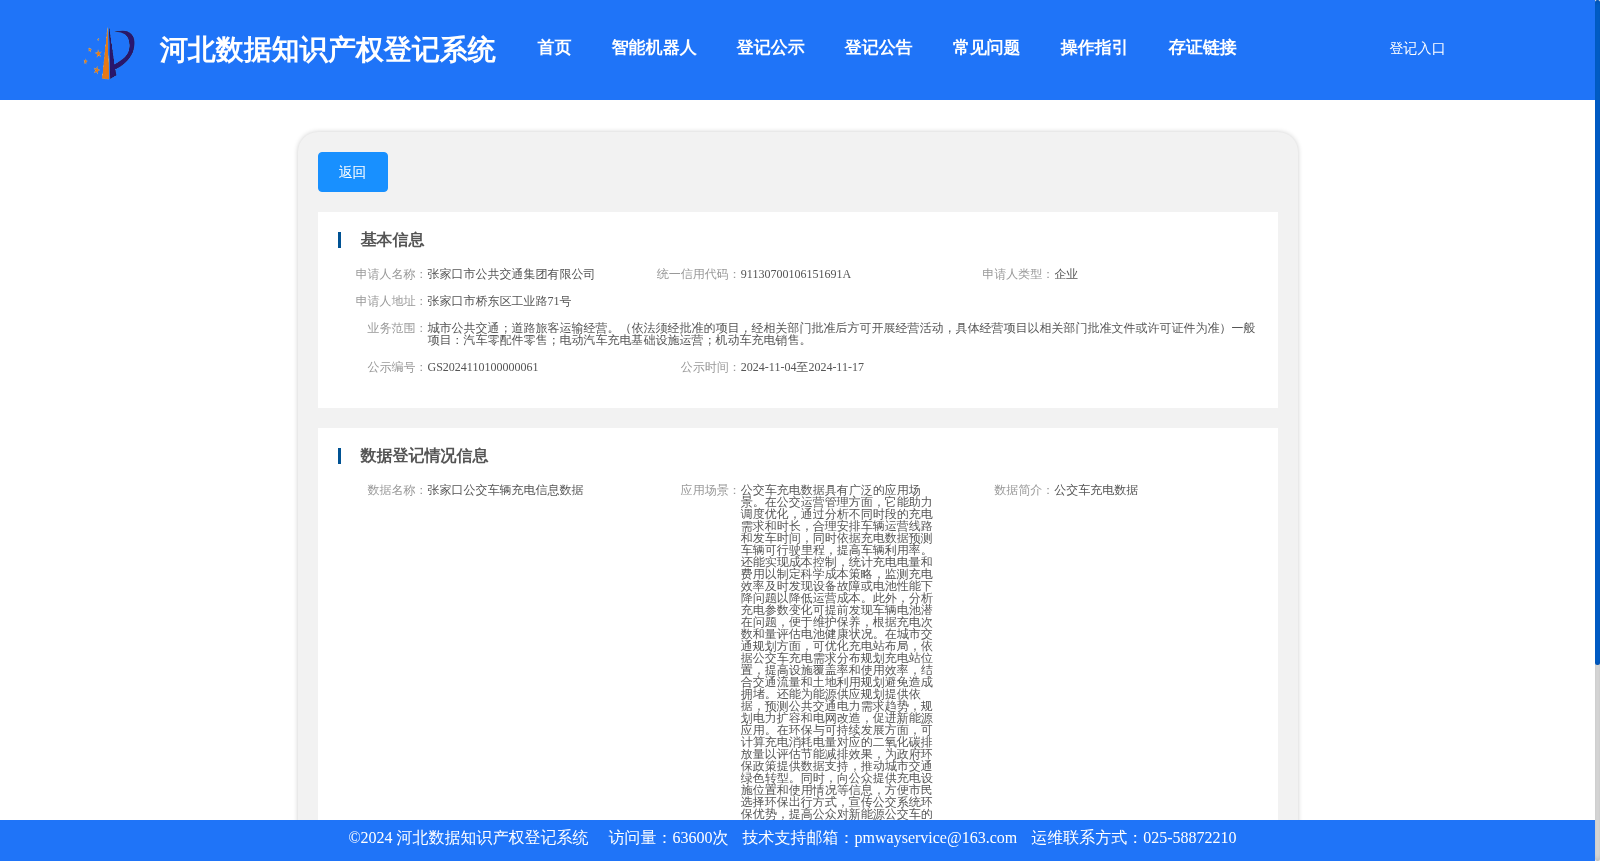Click the footer copyright text
Image resolution: width=1600 pixels, height=861 pixels.
pos(468,838)
